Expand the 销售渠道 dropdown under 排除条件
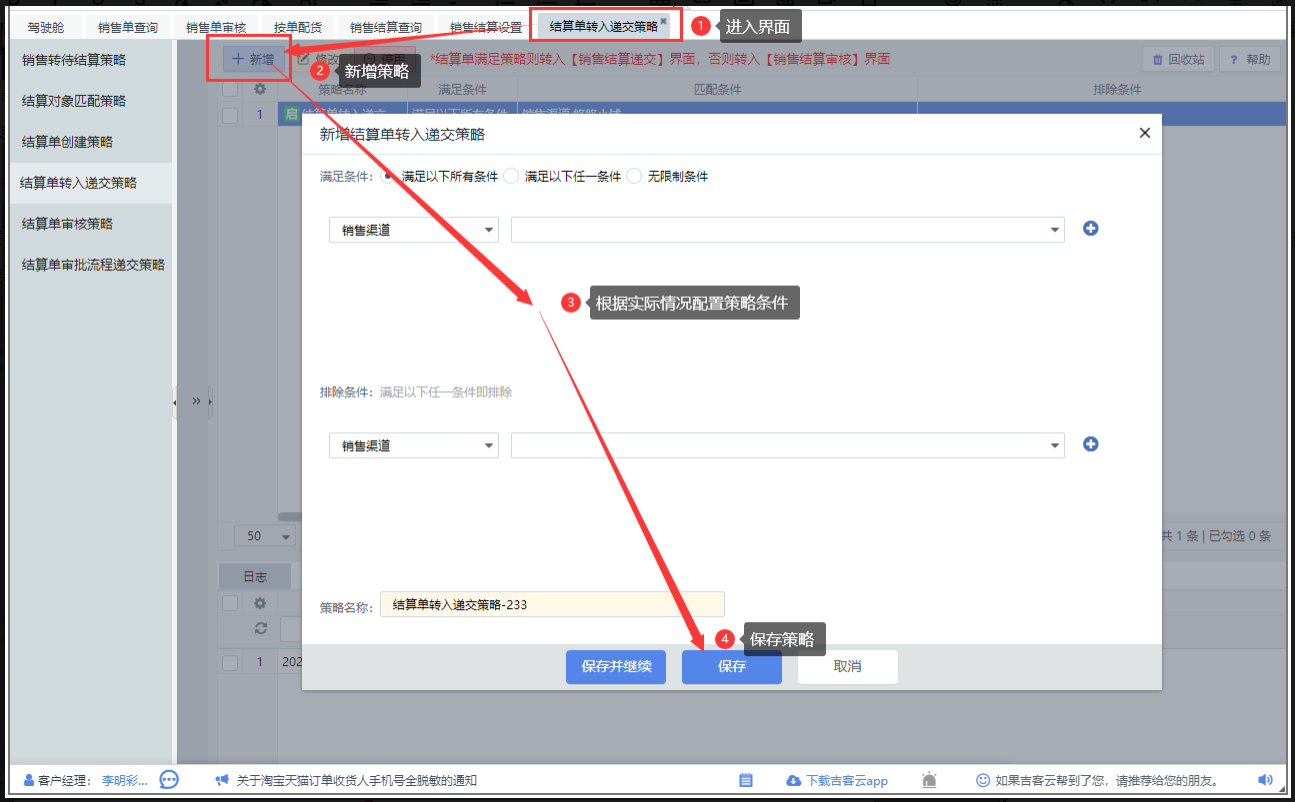The image size is (1295, 802). pos(414,446)
